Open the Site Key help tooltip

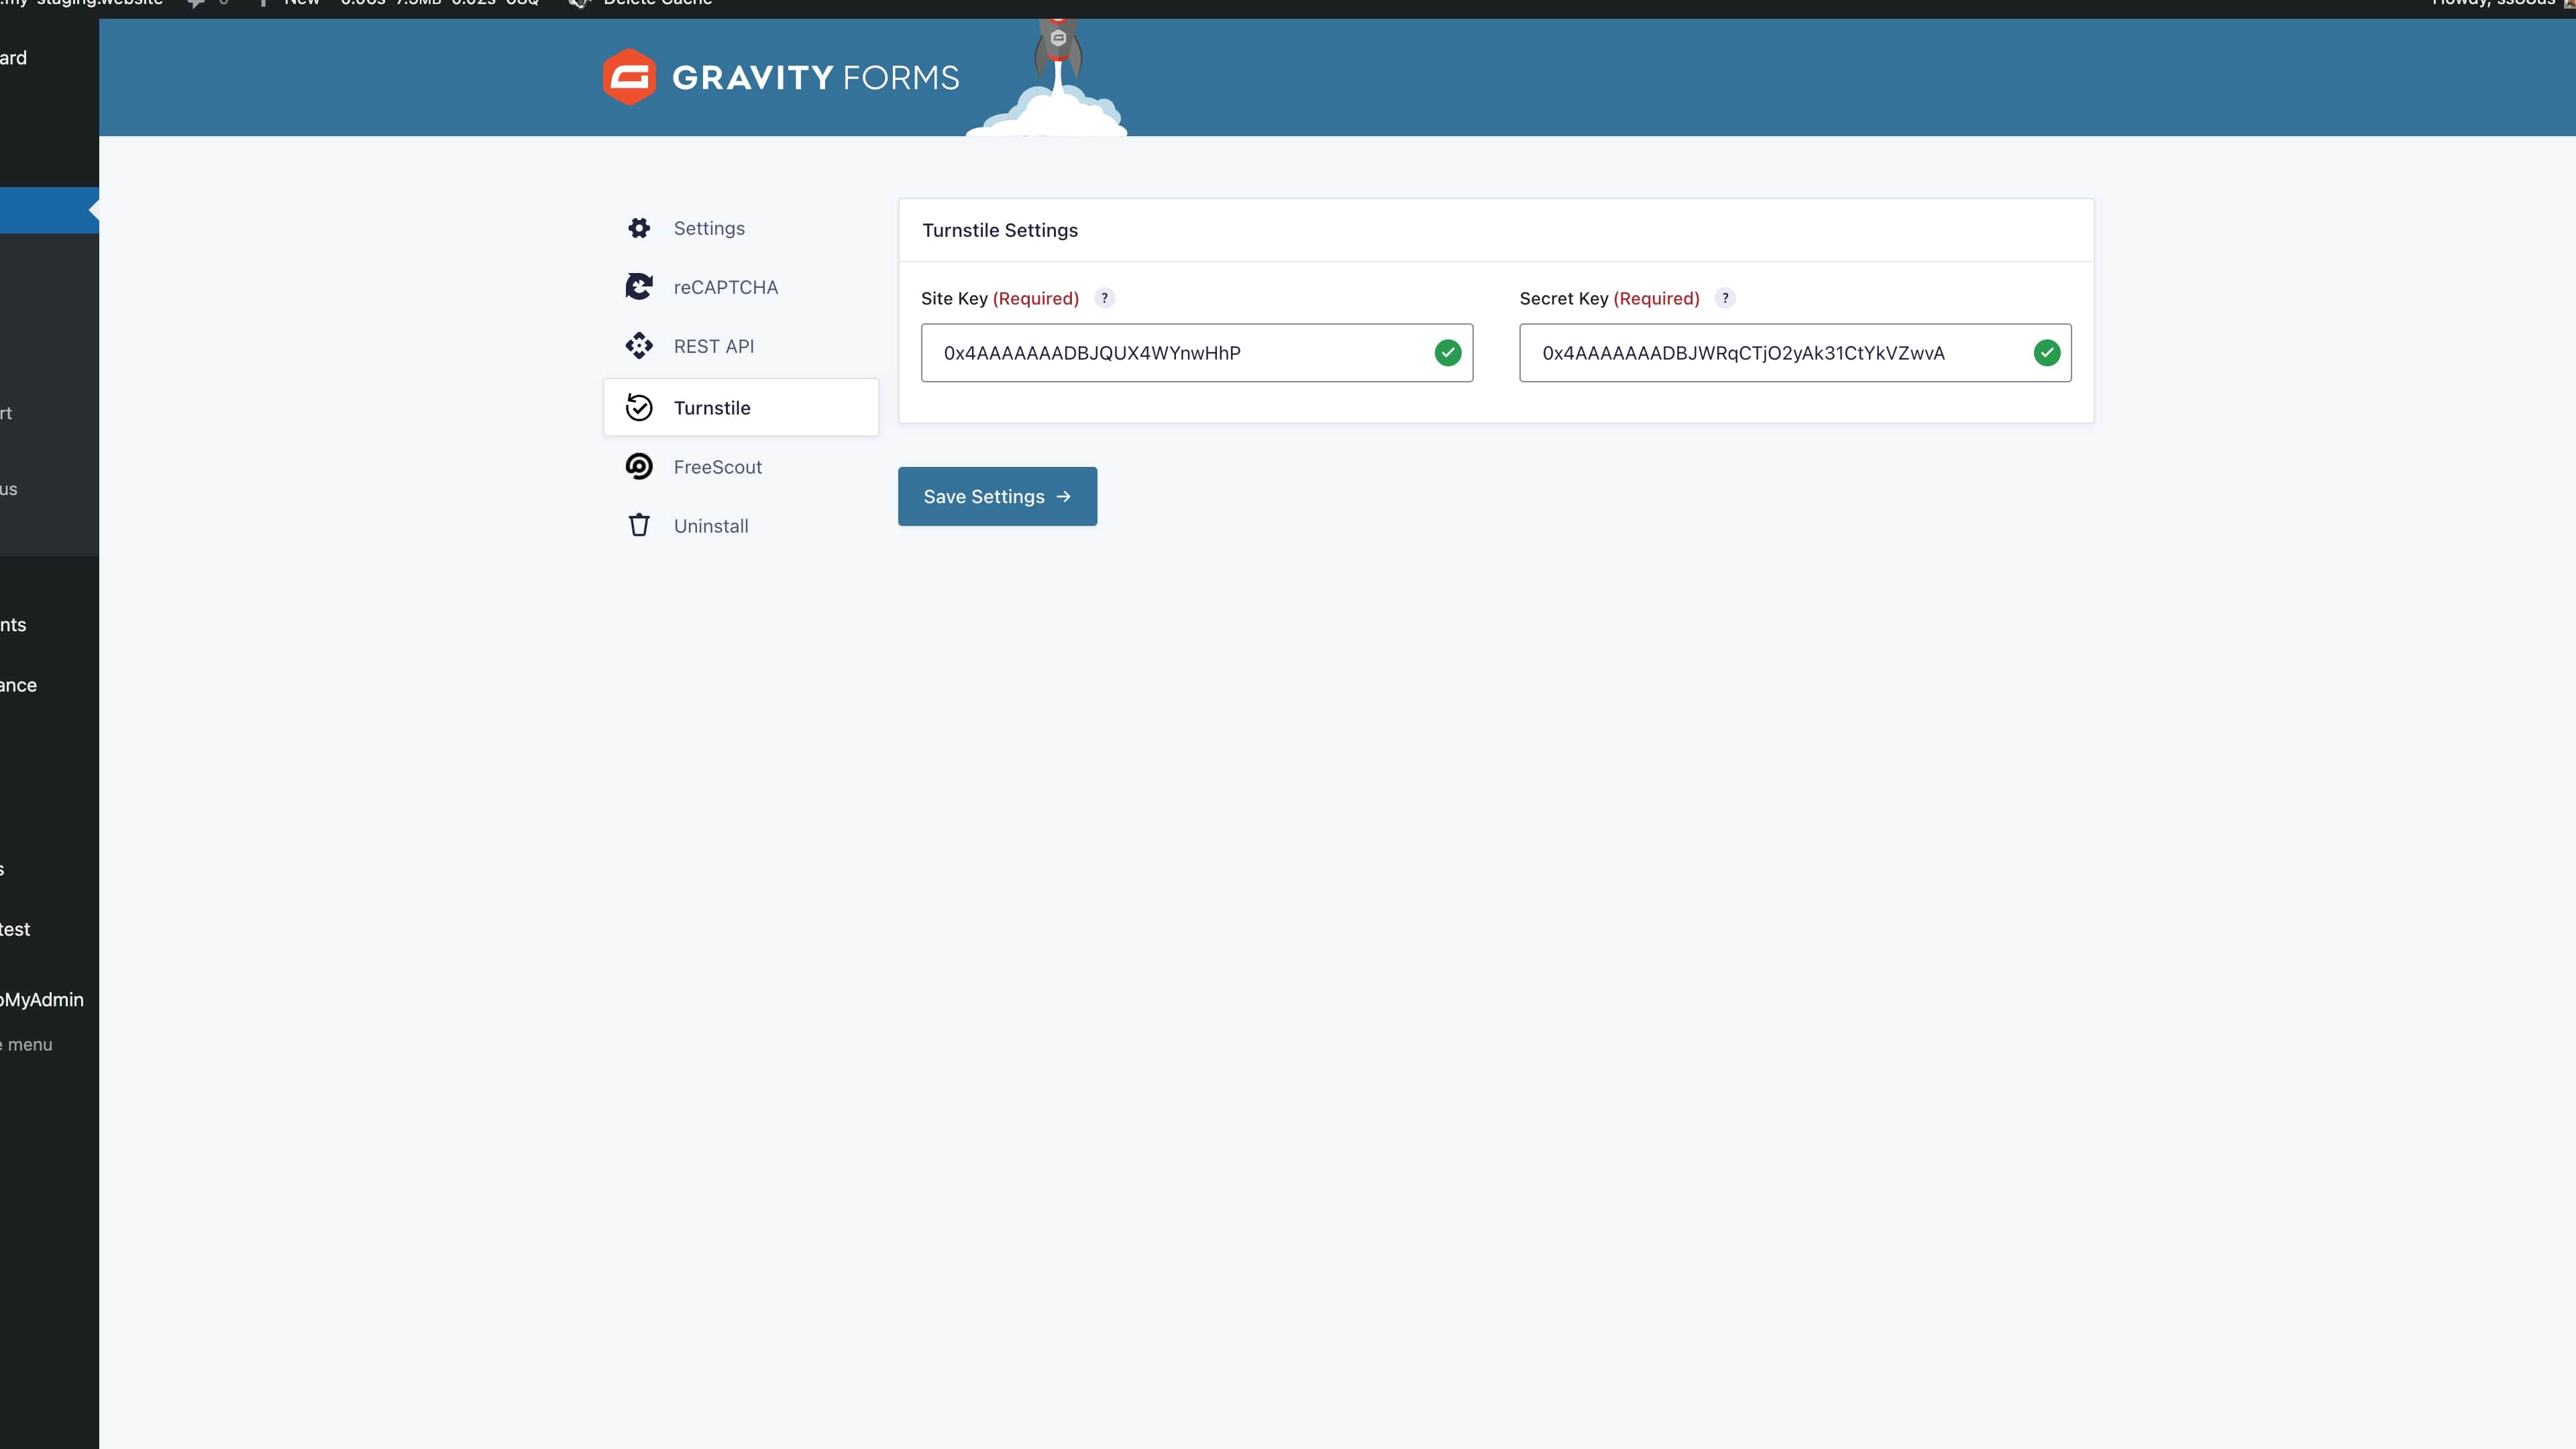point(1104,298)
